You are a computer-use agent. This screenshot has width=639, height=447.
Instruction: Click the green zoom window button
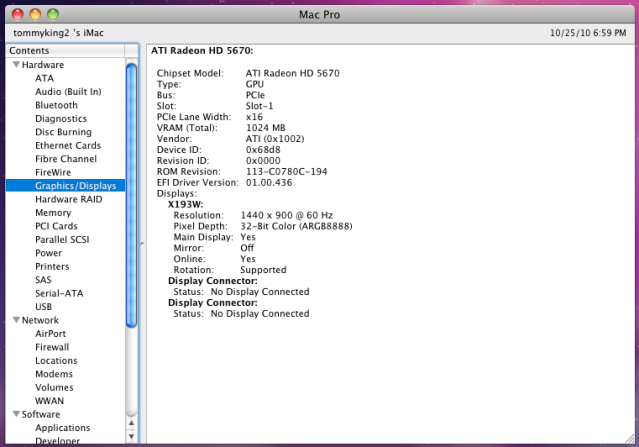55,14
